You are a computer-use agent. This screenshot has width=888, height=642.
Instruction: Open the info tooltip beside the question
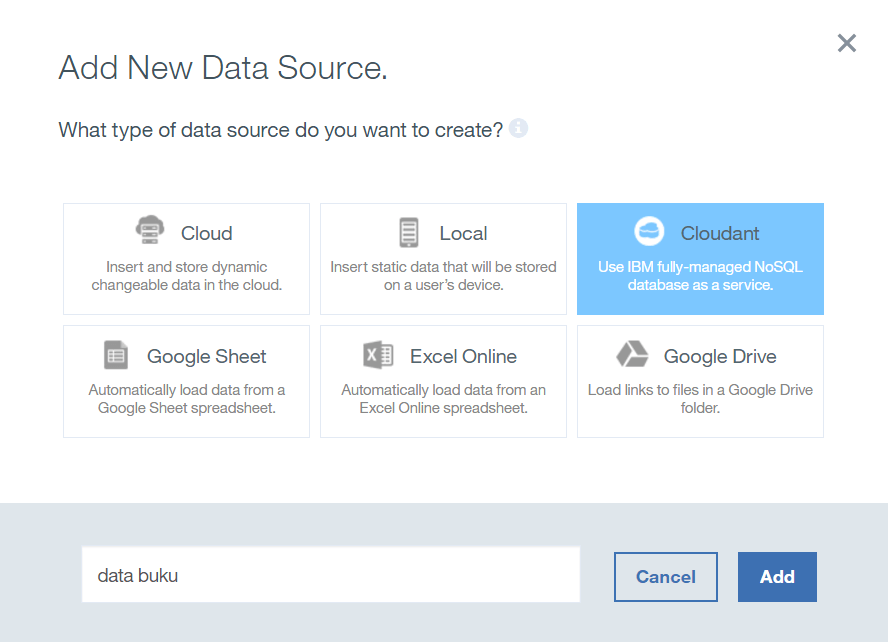pyautogui.click(x=518, y=129)
